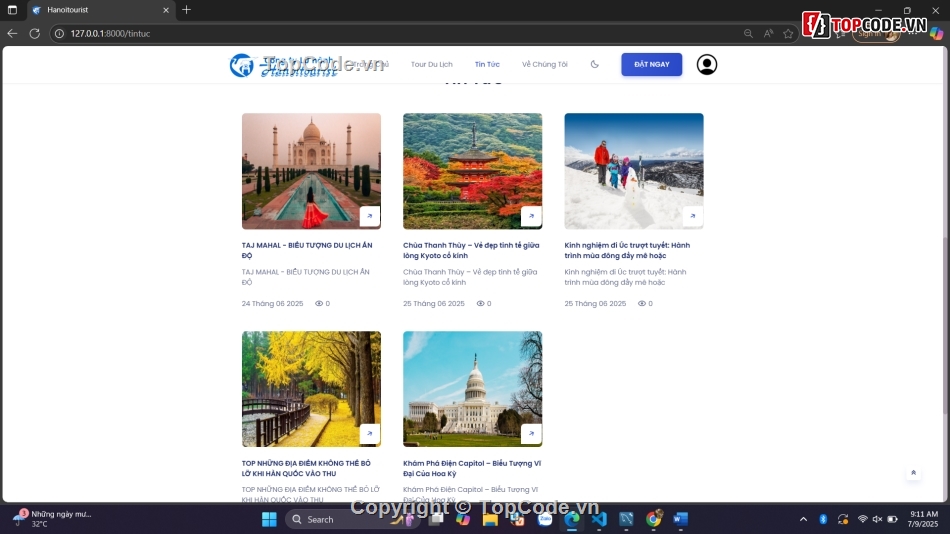Go to Về Chúng Tôi page
The image size is (950, 534).
coord(545,64)
